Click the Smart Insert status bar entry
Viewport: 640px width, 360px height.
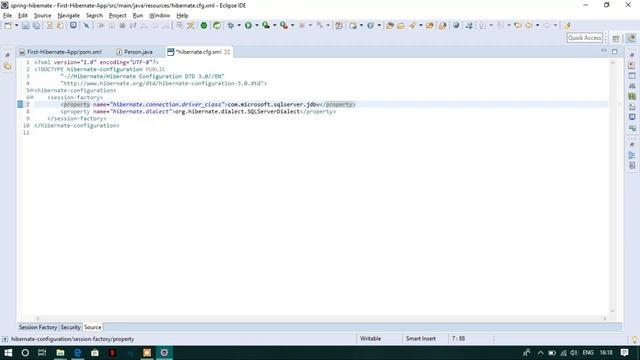tap(421, 339)
